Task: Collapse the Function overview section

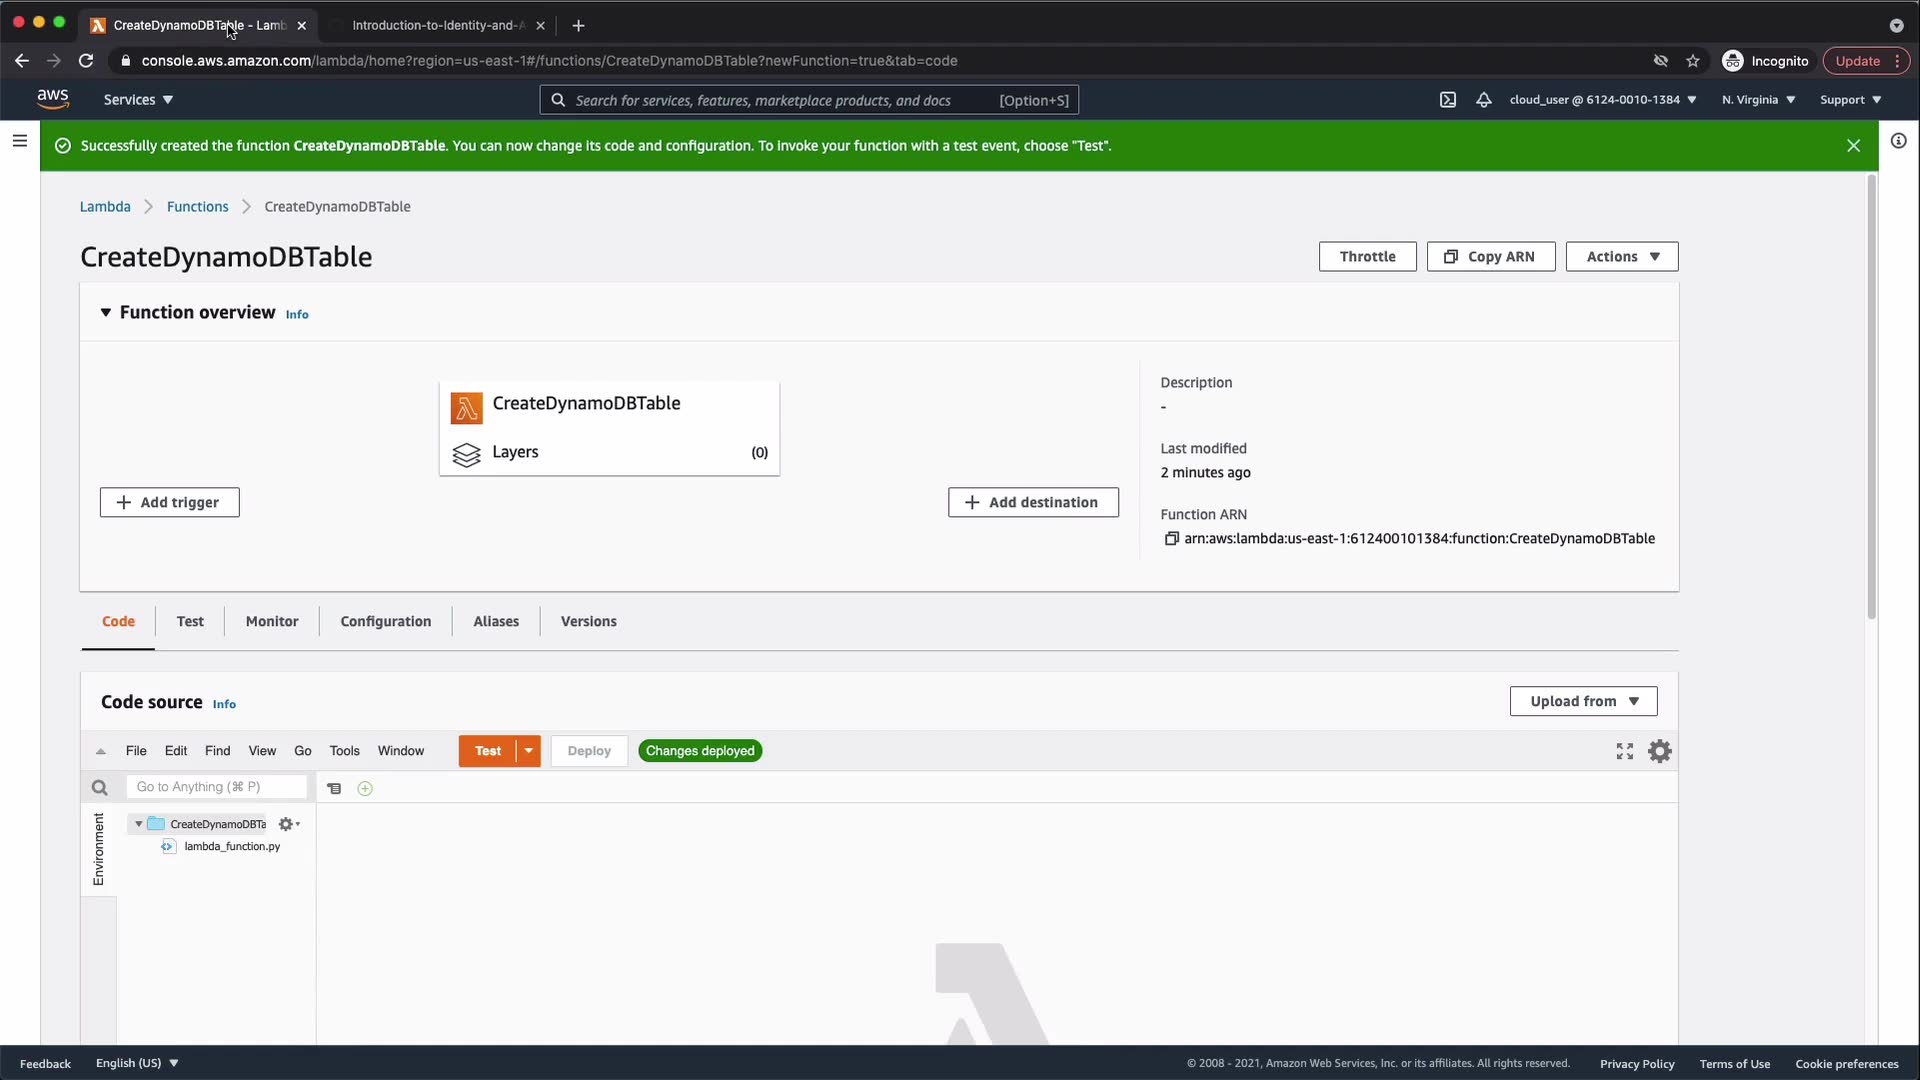Action: pos(105,313)
